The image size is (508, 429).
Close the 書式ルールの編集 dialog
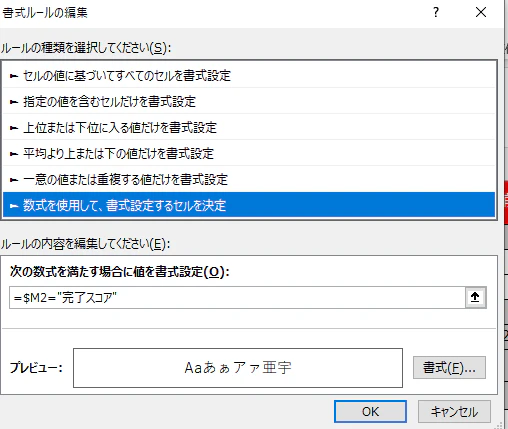point(481,12)
